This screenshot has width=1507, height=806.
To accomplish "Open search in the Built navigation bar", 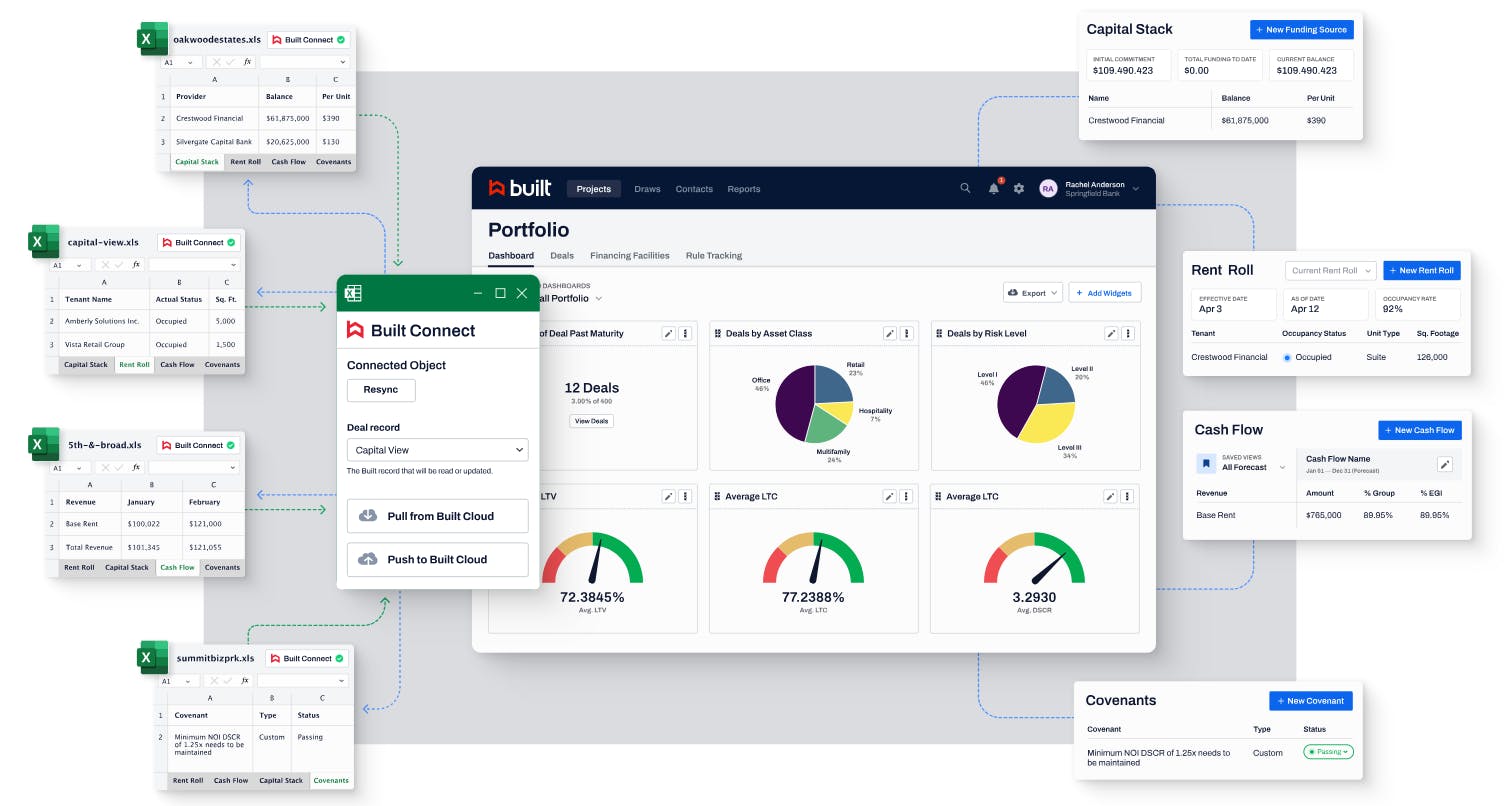I will coord(965,188).
